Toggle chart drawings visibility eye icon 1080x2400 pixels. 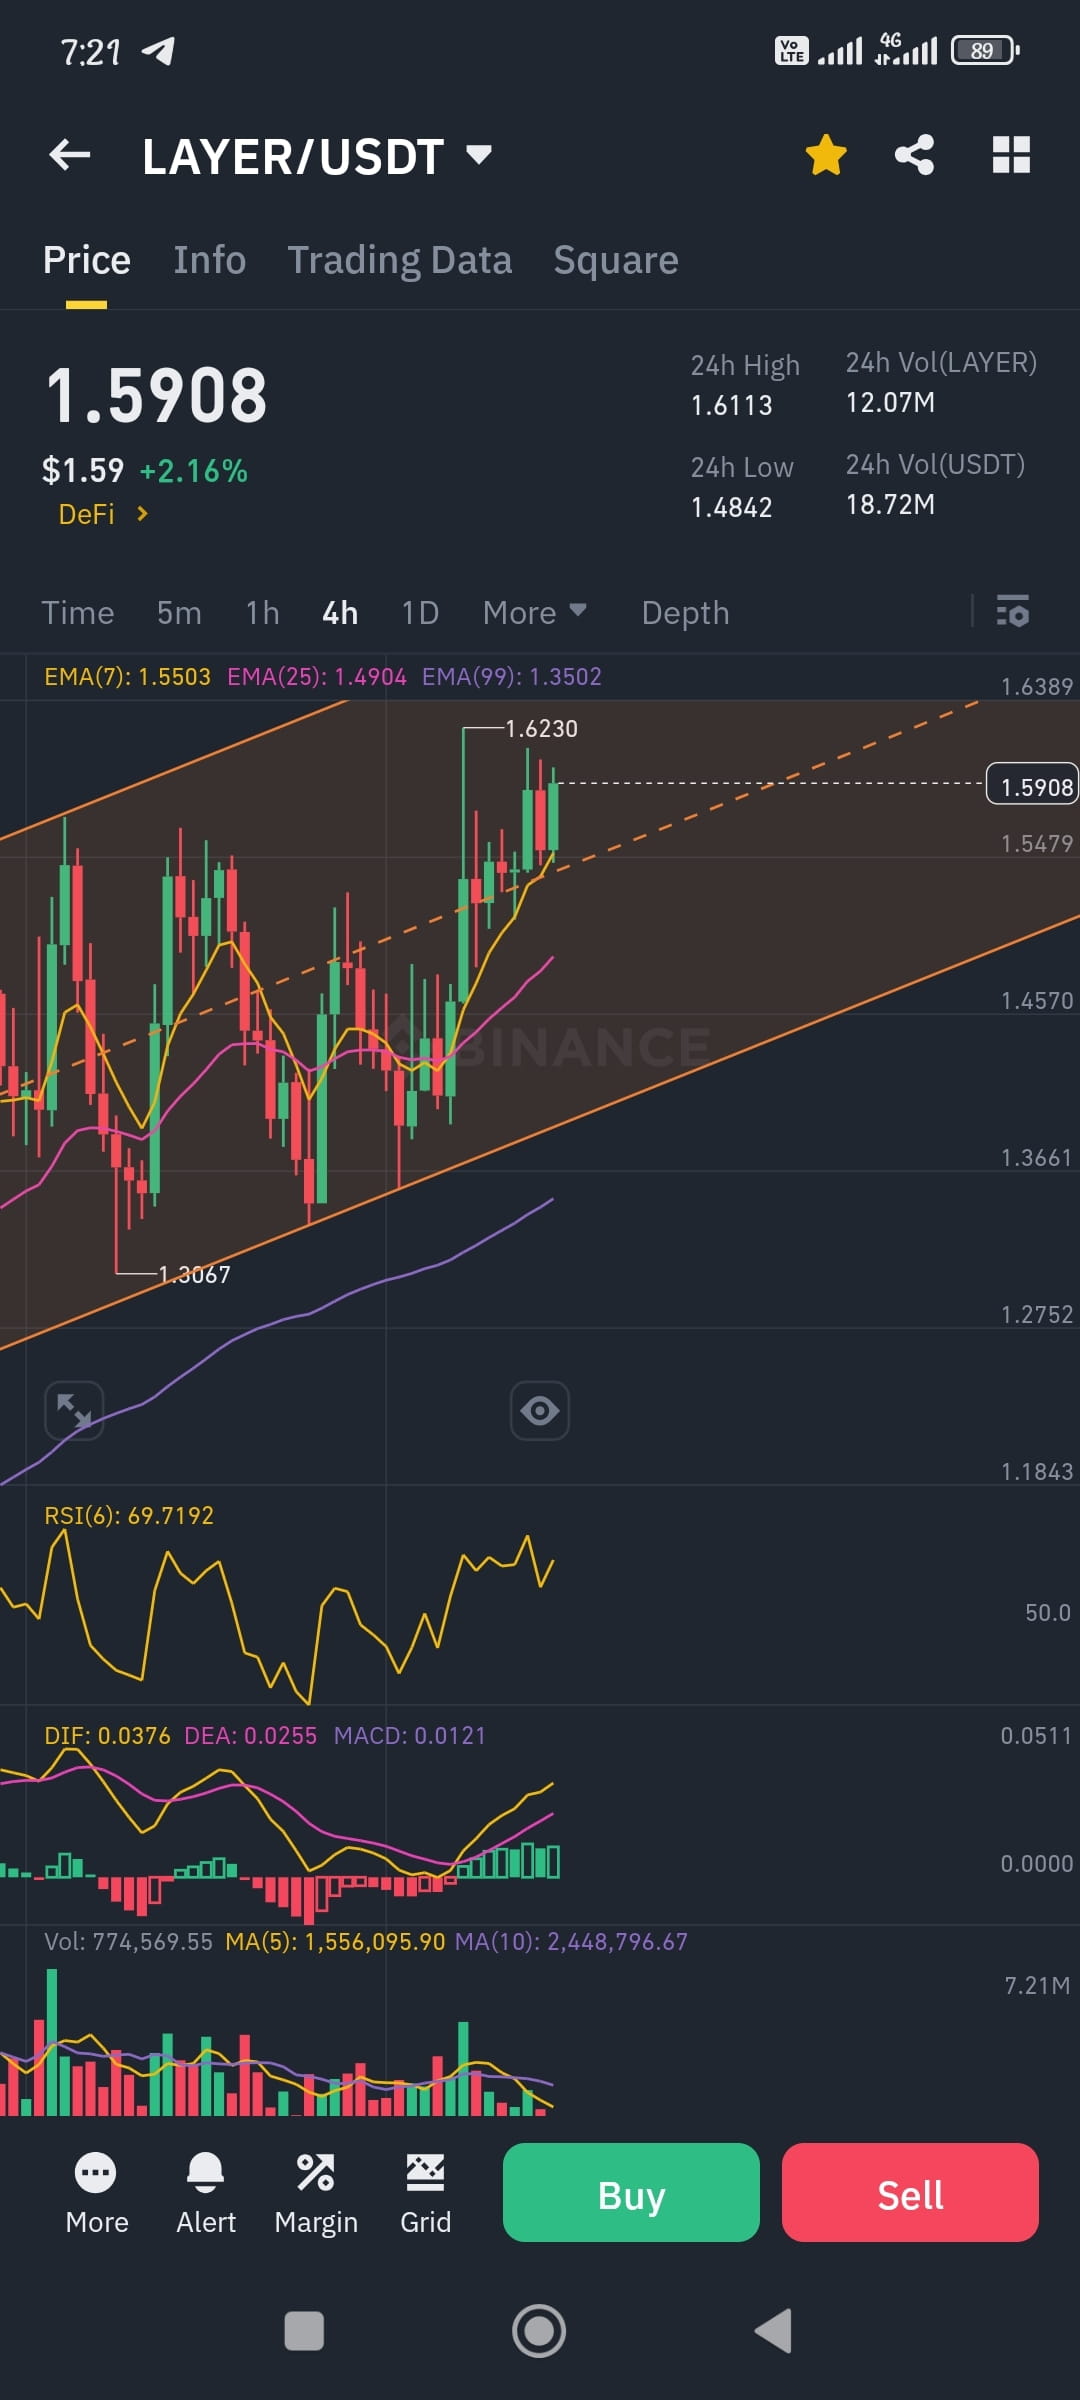click(540, 1410)
